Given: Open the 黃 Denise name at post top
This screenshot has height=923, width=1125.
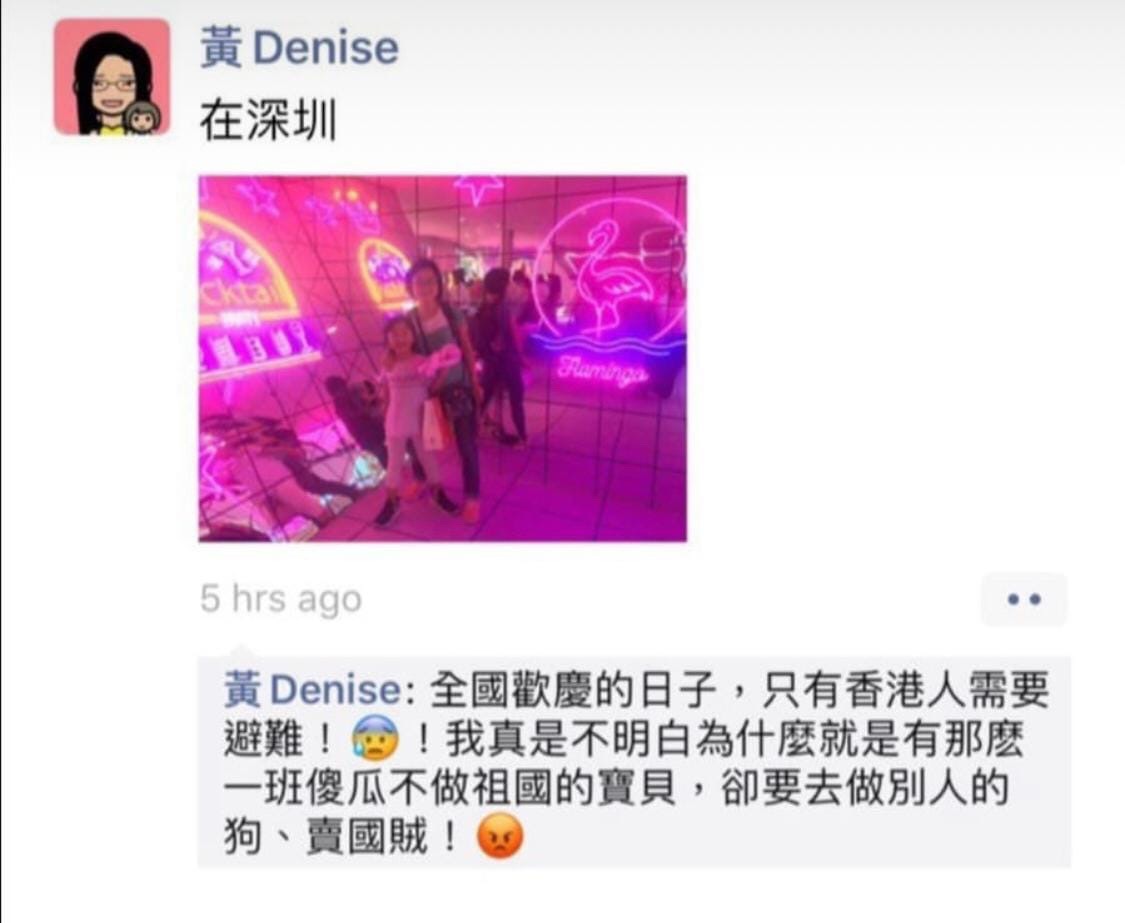Looking at the screenshot, I should click(x=299, y=48).
